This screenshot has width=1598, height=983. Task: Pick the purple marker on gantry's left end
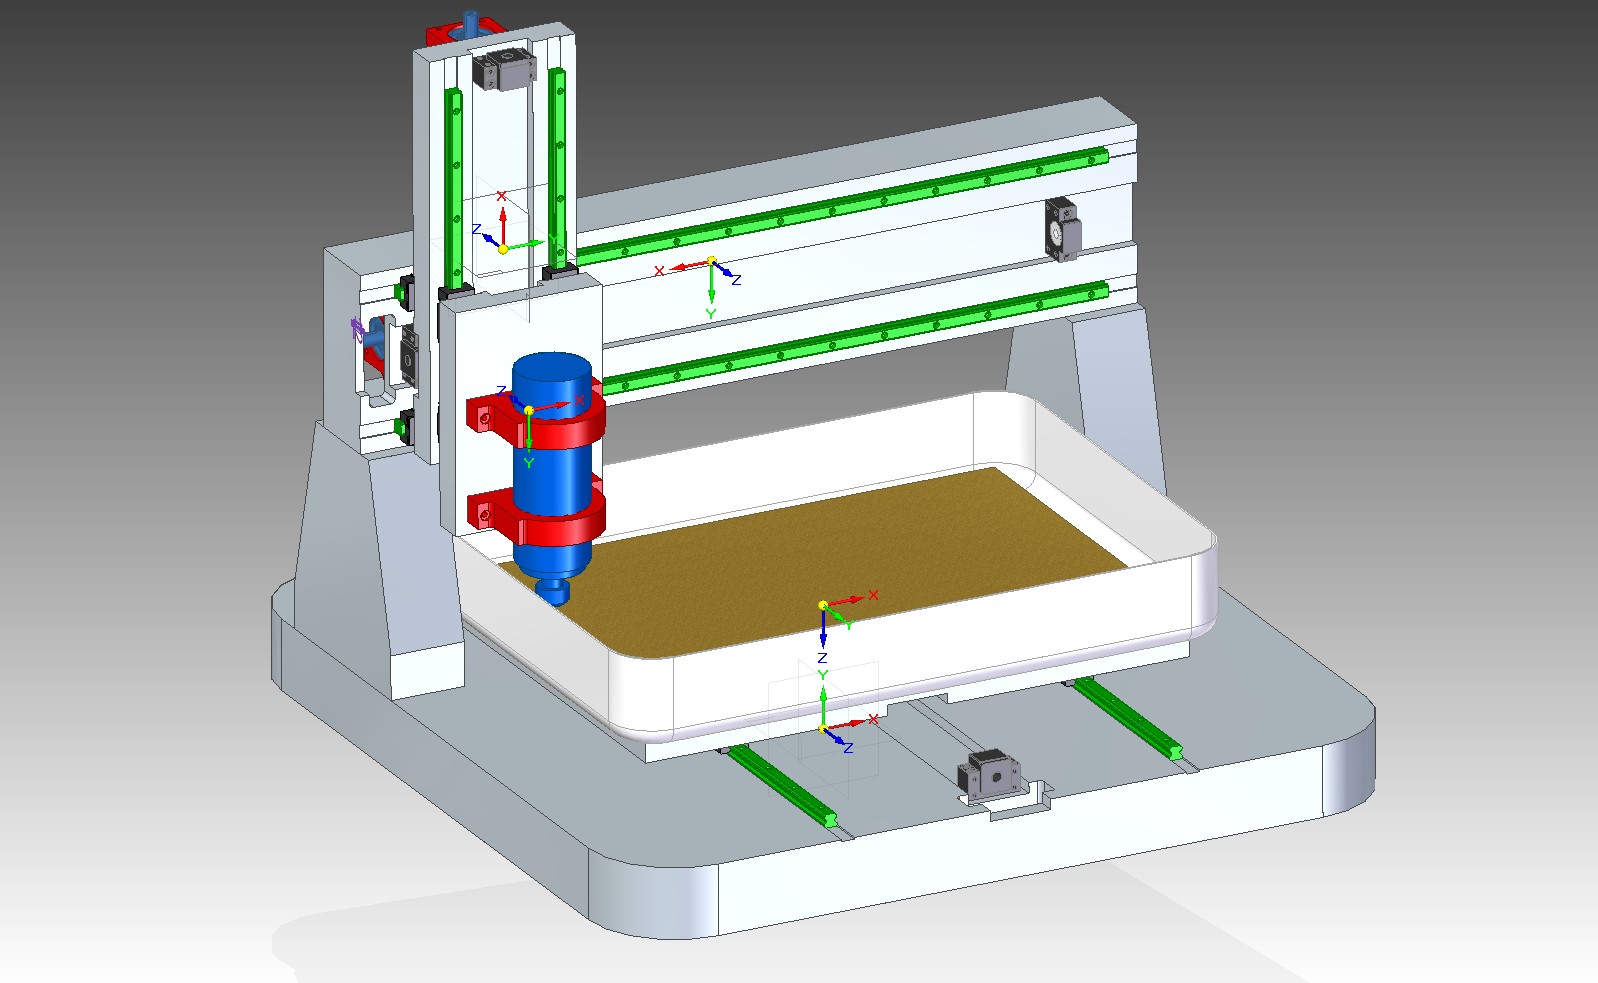357,330
